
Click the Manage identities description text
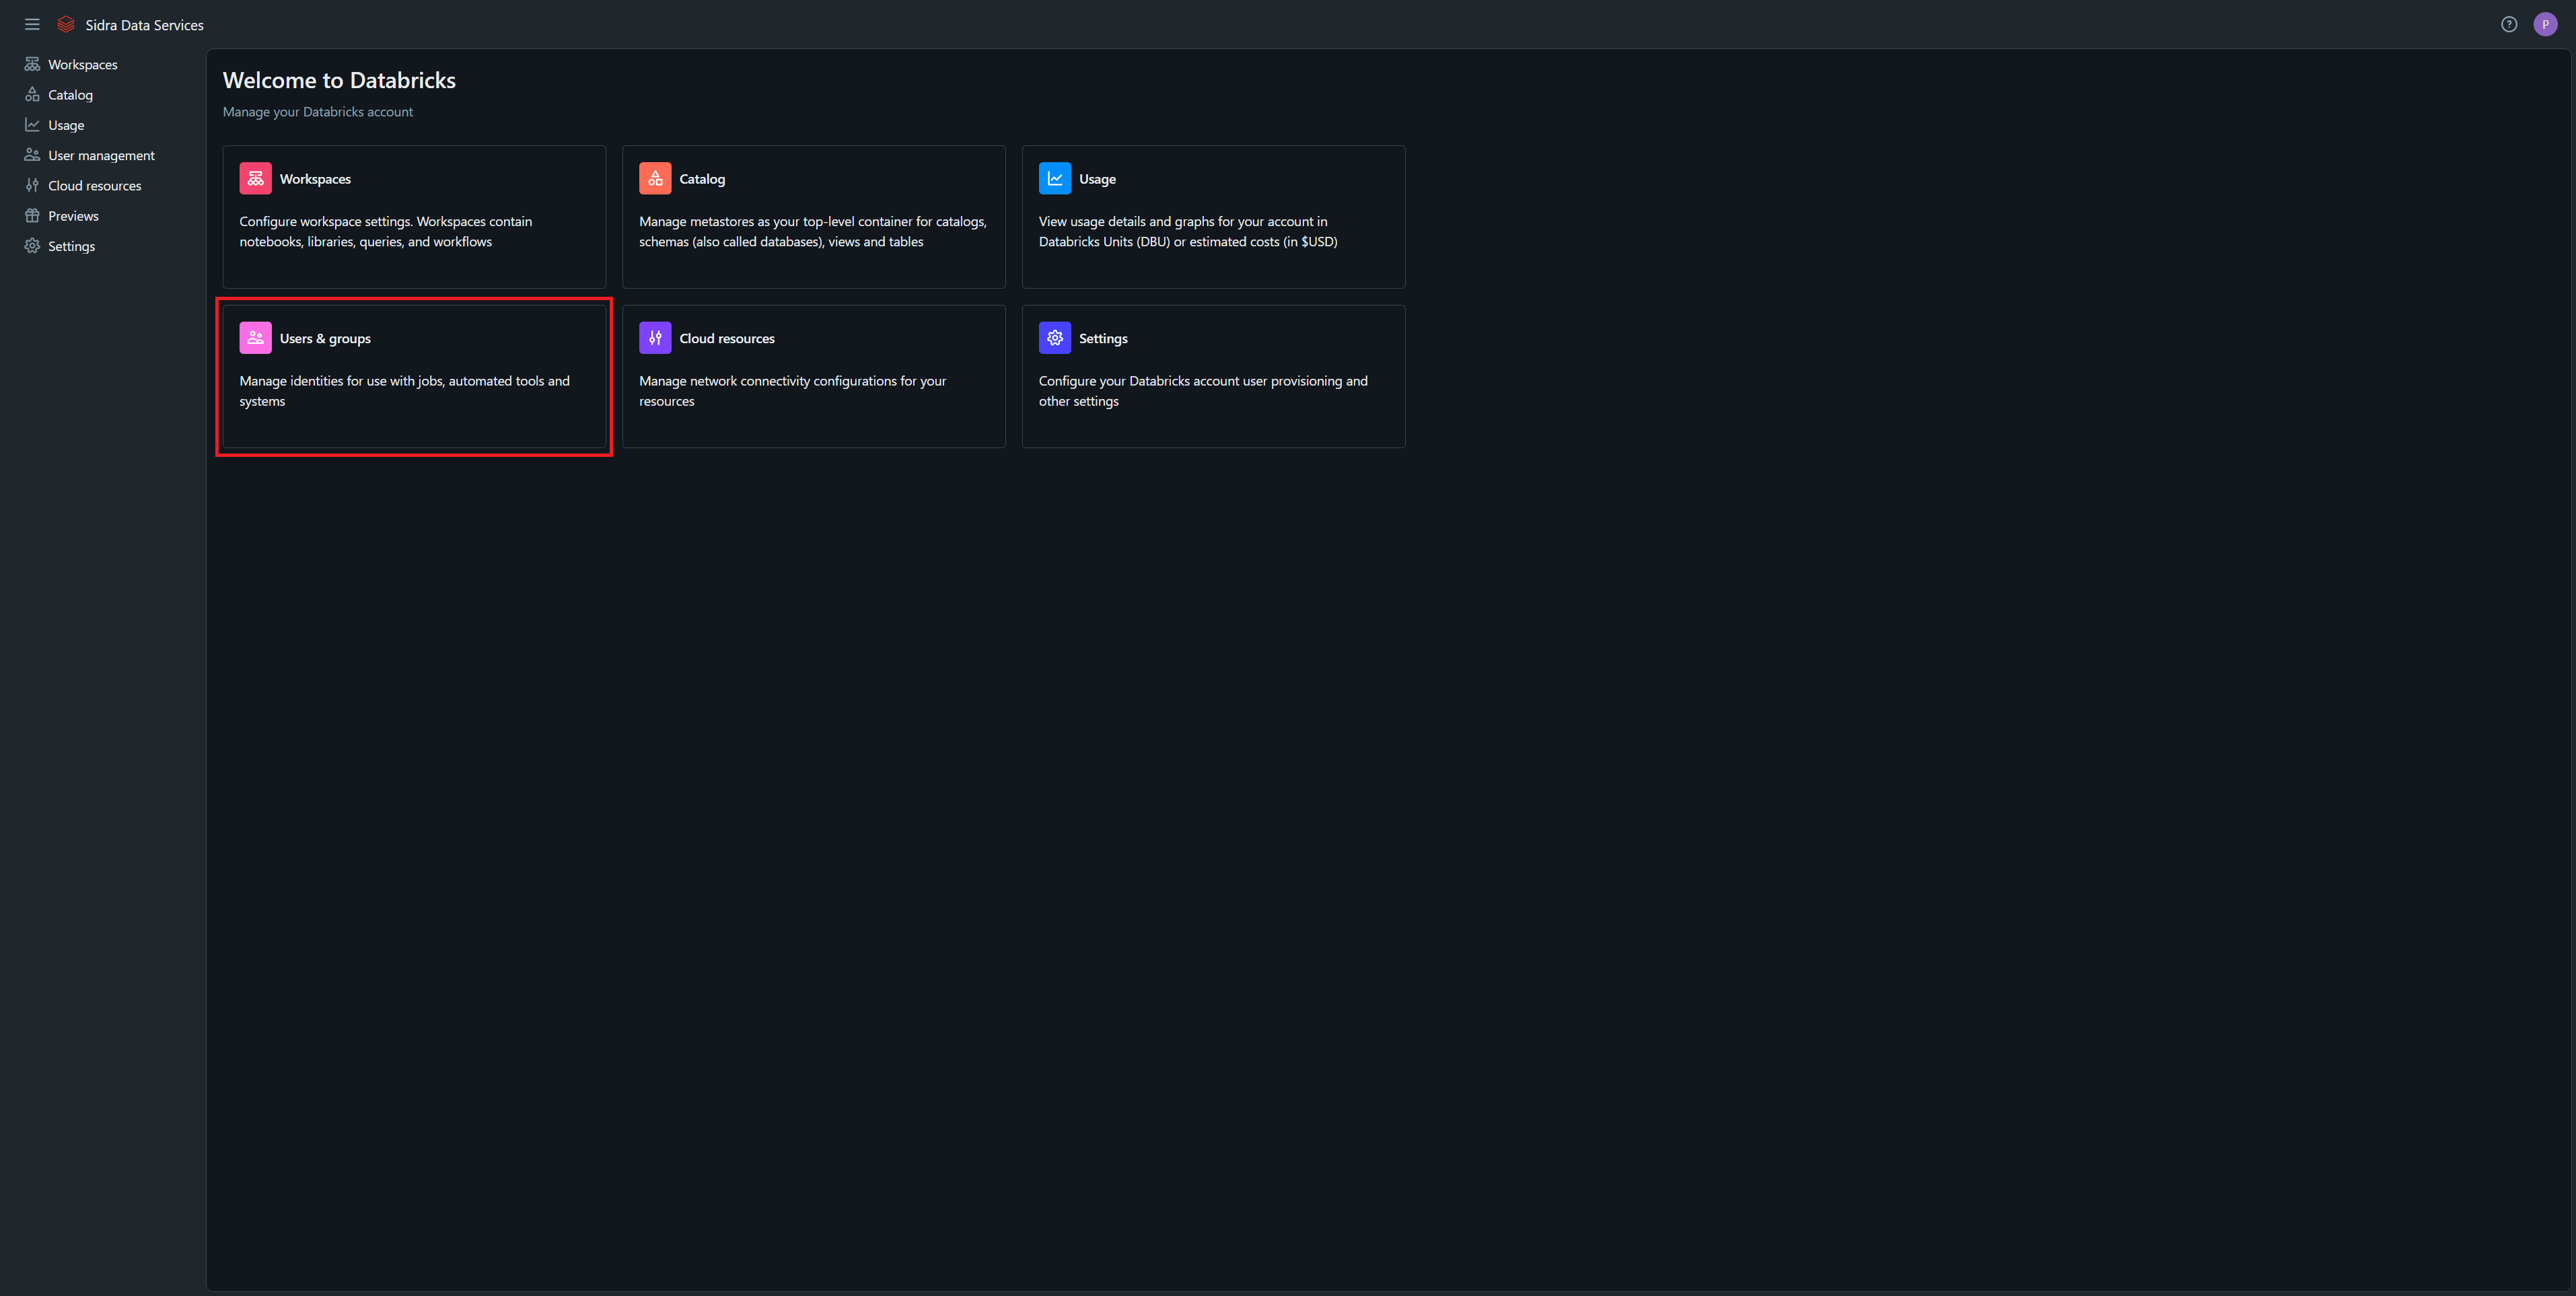404,391
